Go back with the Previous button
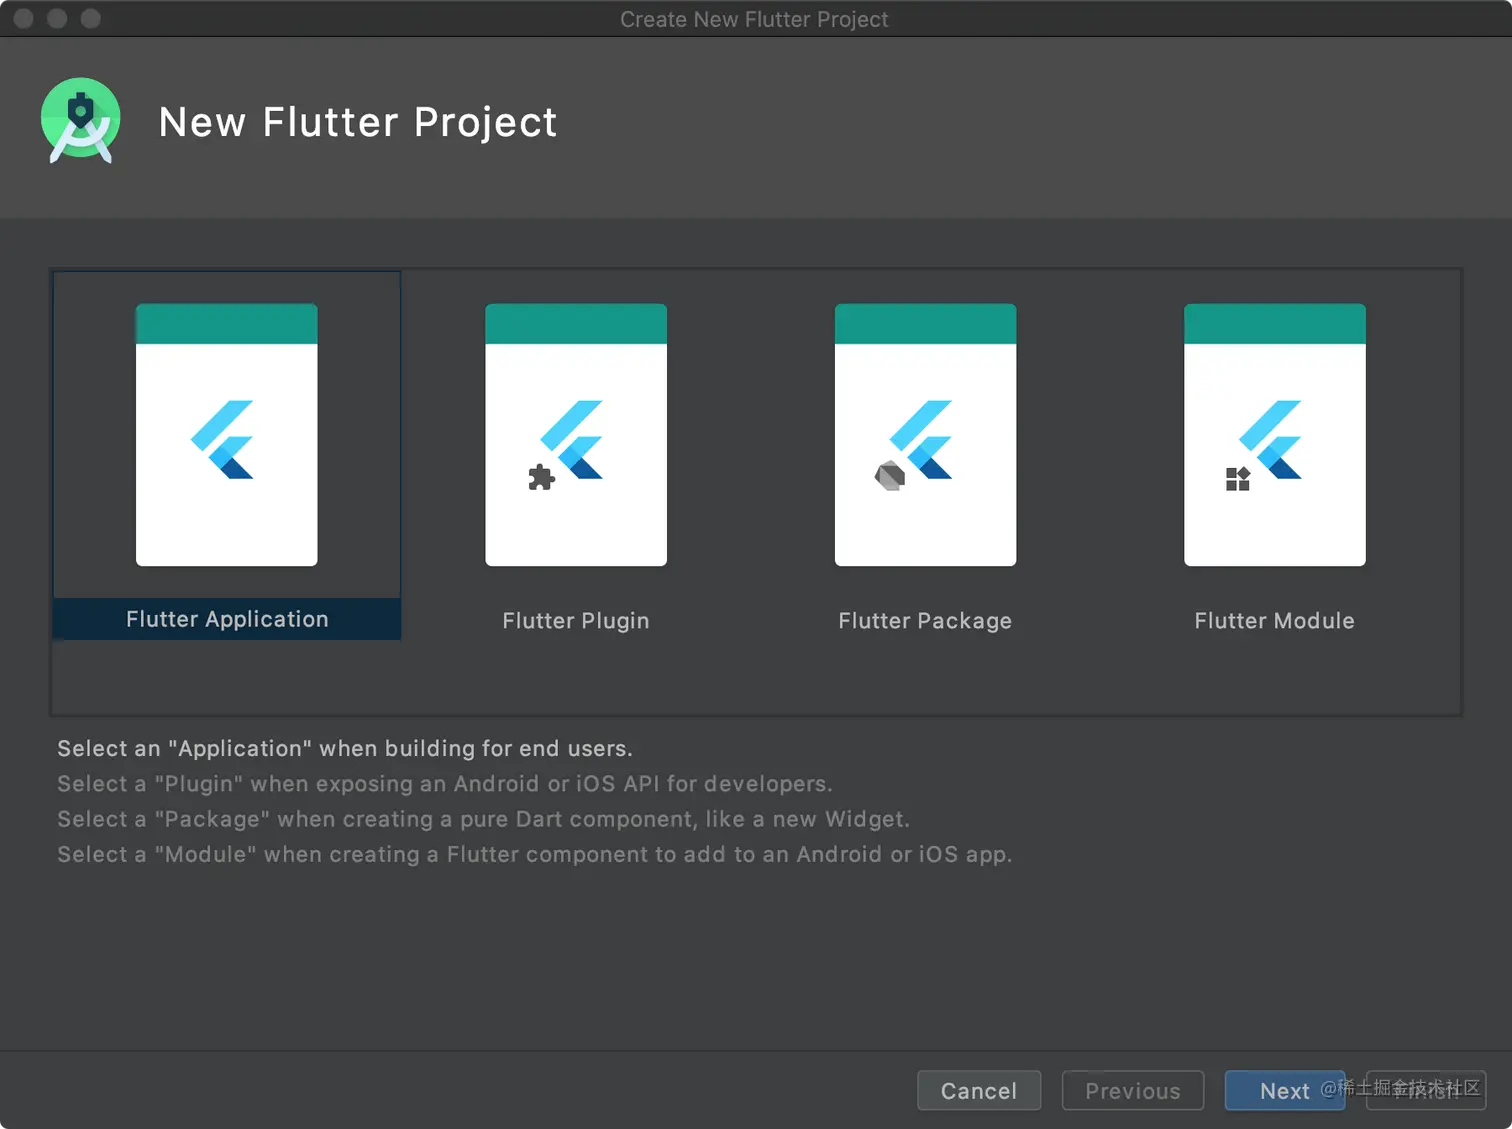The image size is (1512, 1129). tap(1133, 1090)
